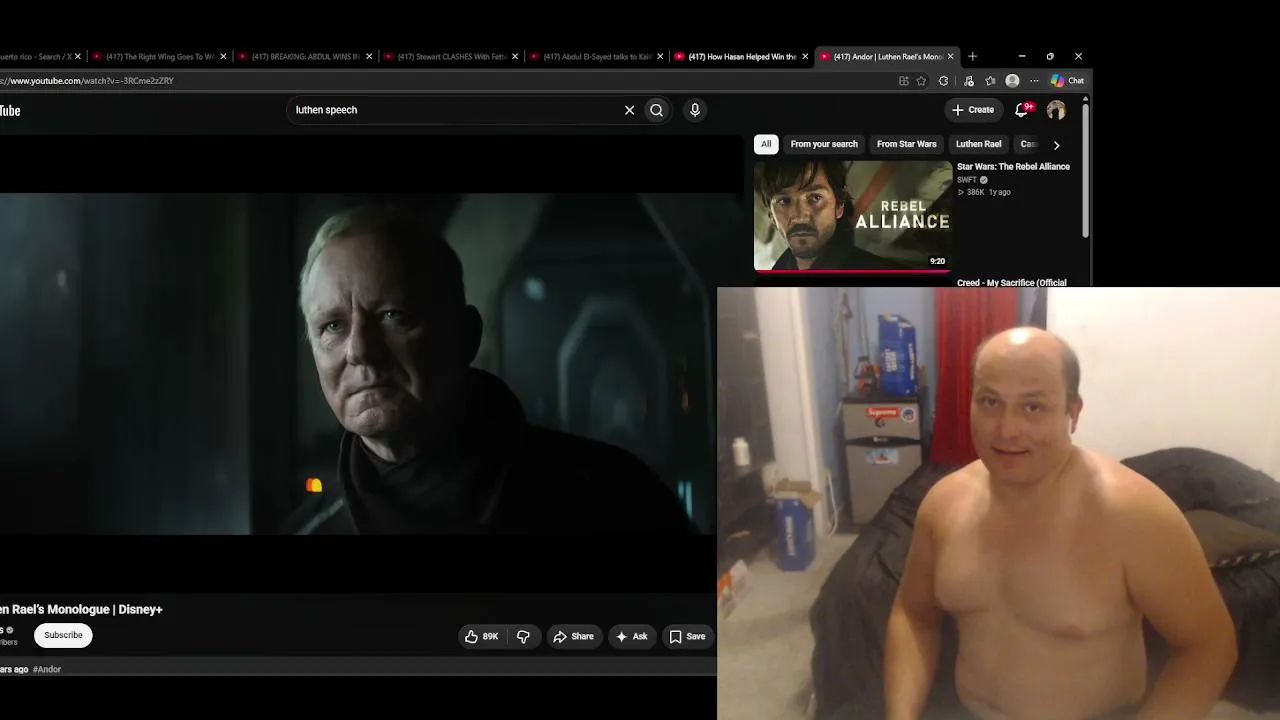Open the Copilot Chat button
1280x720 pixels.
[1068, 81]
